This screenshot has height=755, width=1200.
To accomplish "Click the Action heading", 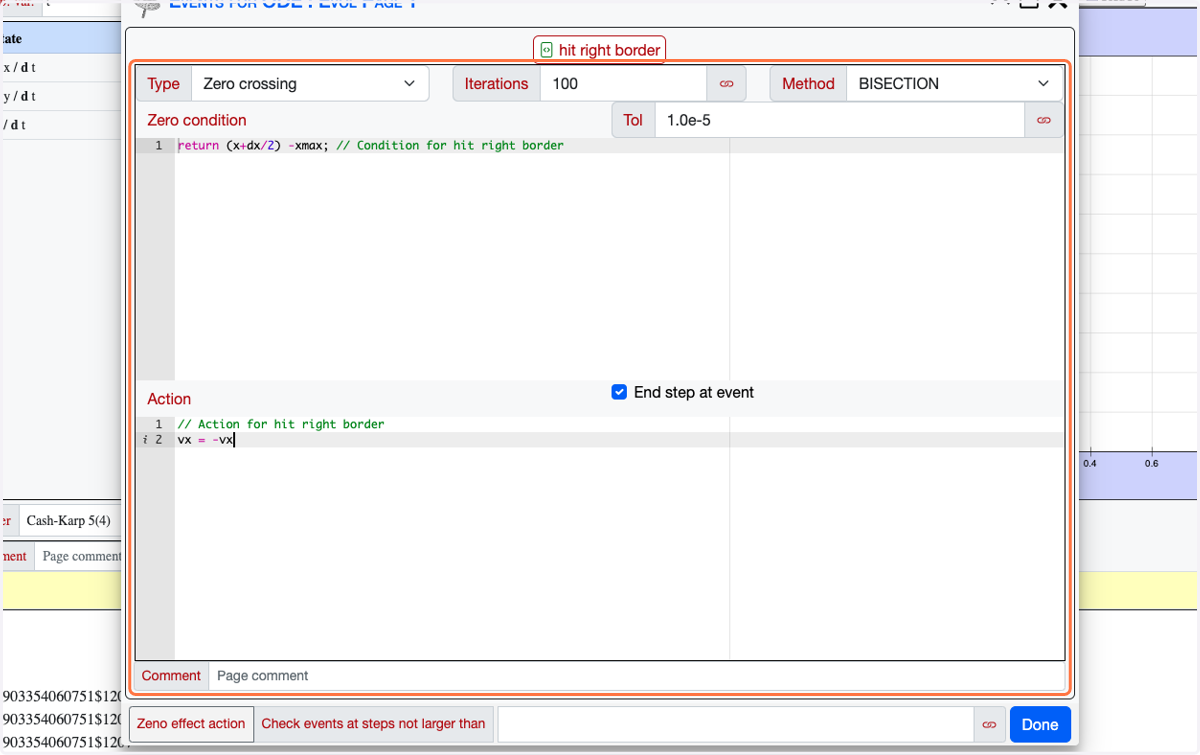I will (169, 399).
